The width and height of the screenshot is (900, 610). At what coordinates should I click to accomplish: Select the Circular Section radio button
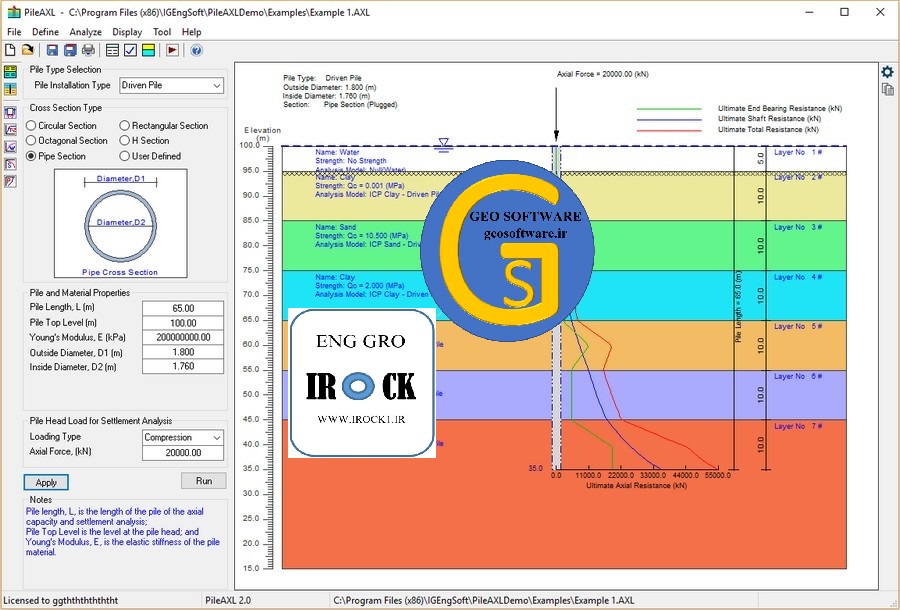32,126
